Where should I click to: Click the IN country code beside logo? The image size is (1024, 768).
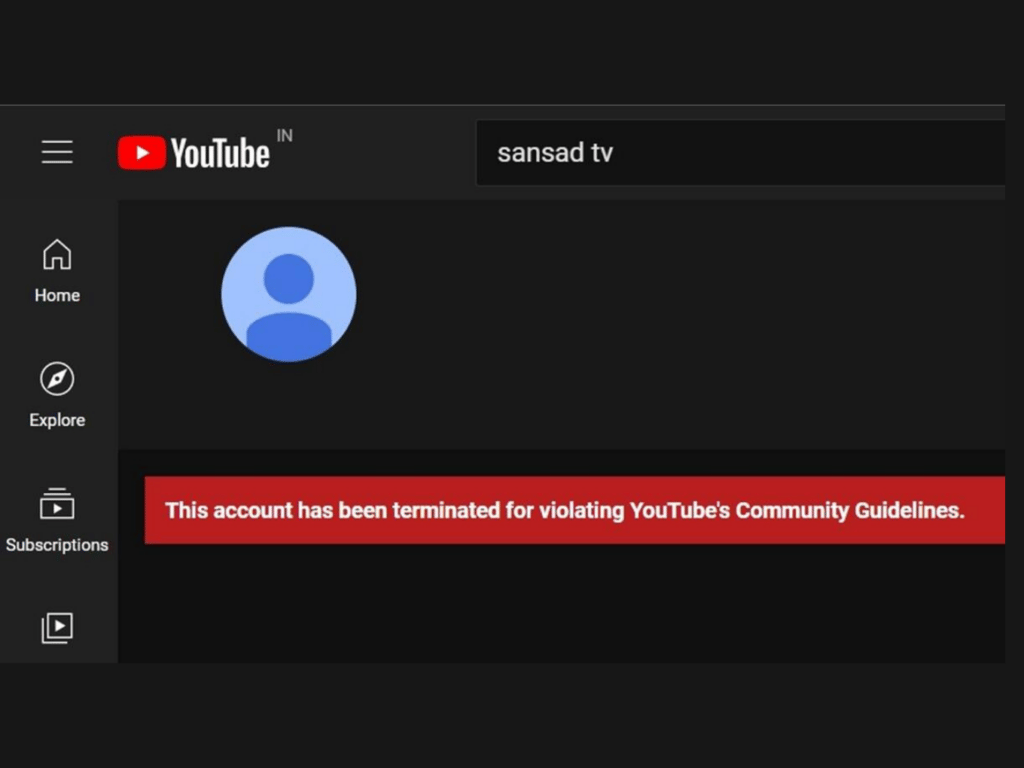pos(285,136)
